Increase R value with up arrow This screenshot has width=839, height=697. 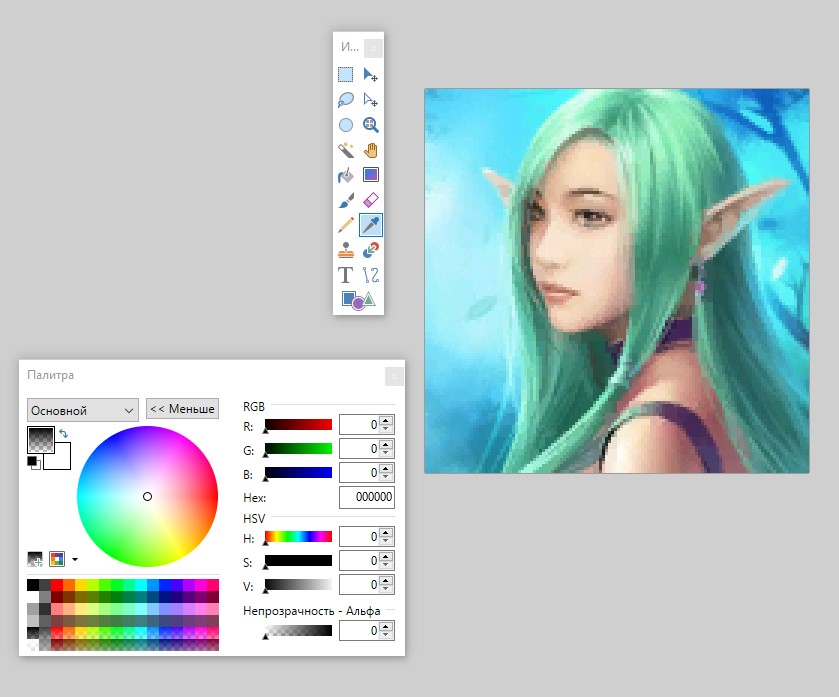tap(386, 420)
